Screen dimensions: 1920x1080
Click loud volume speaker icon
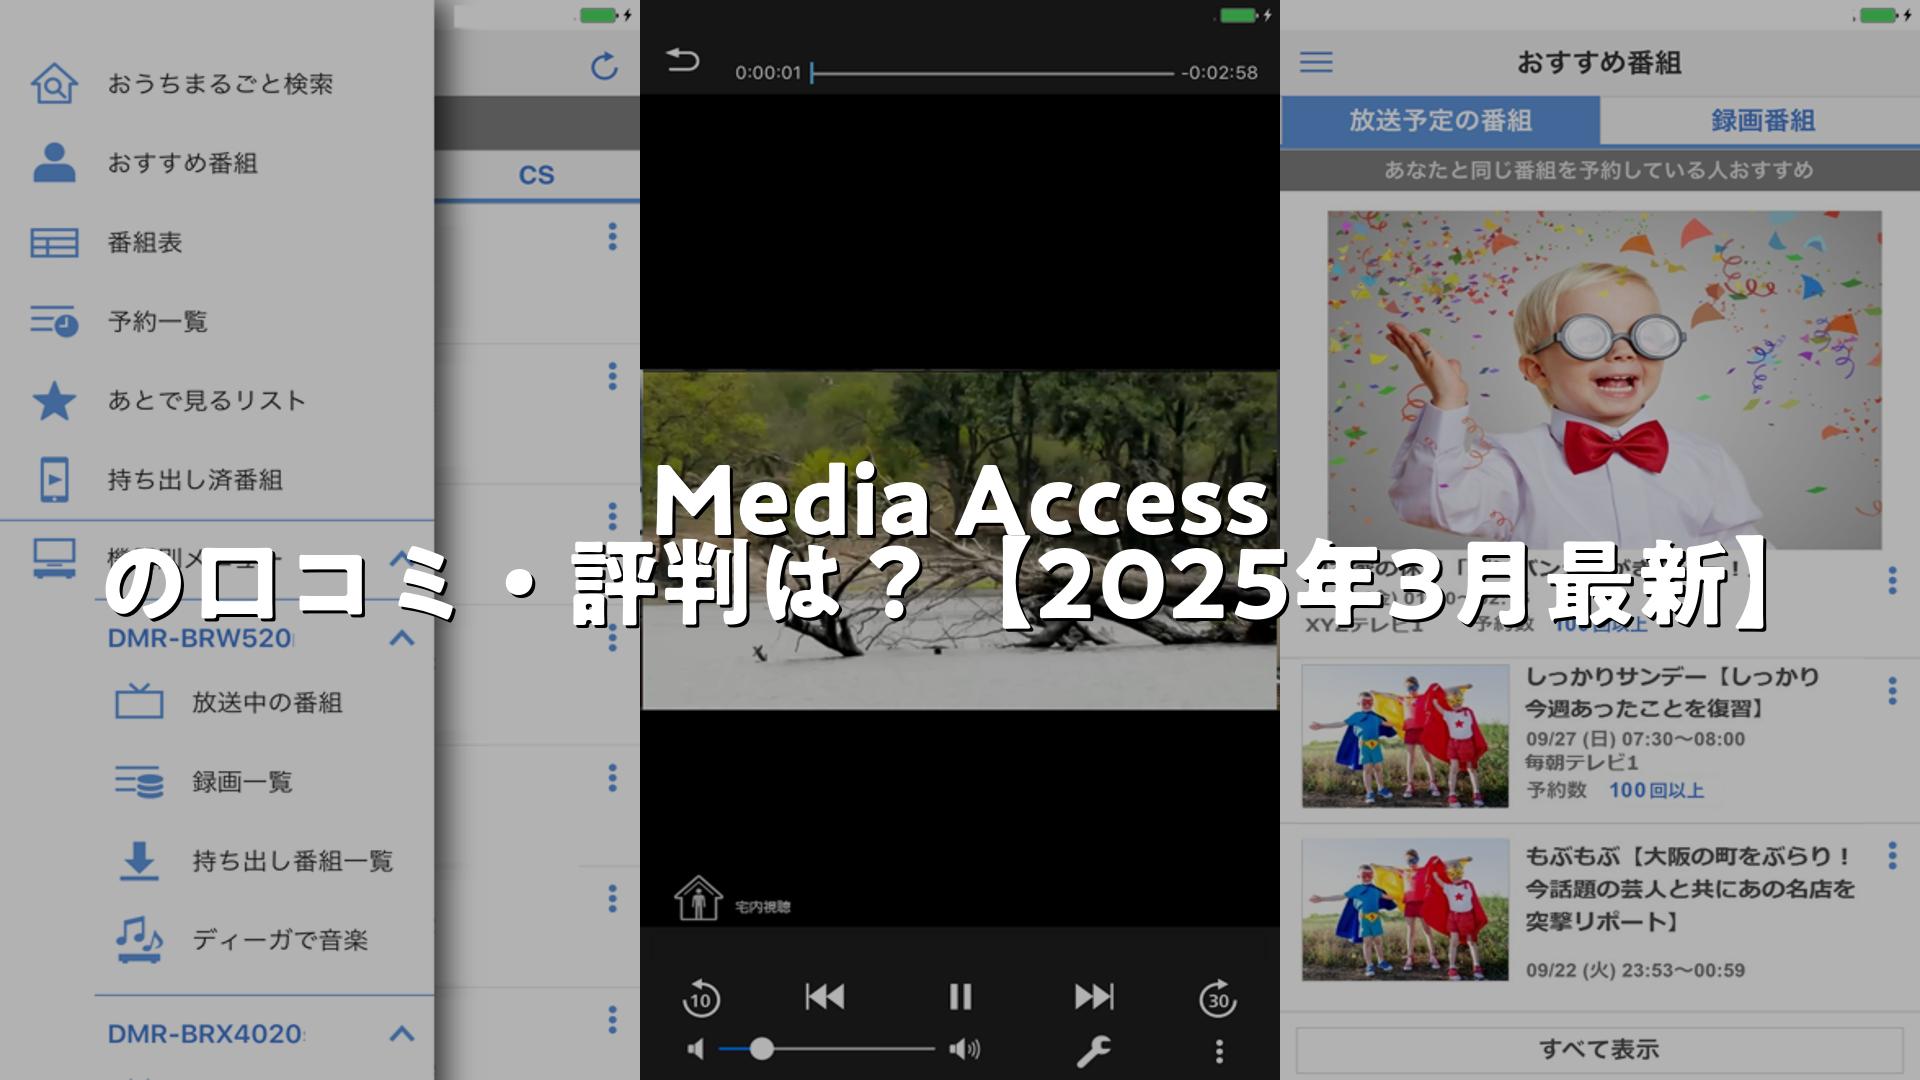964,1049
